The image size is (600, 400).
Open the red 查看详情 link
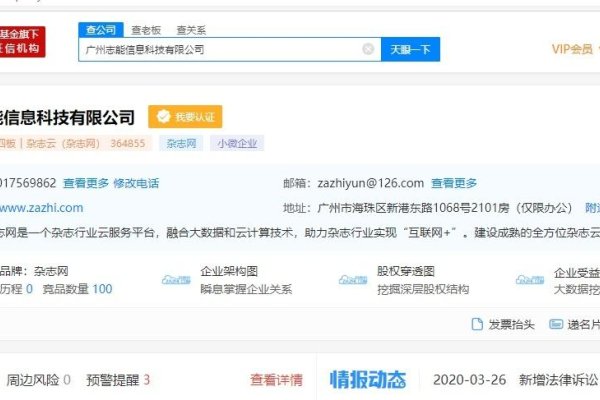pos(276,380)
